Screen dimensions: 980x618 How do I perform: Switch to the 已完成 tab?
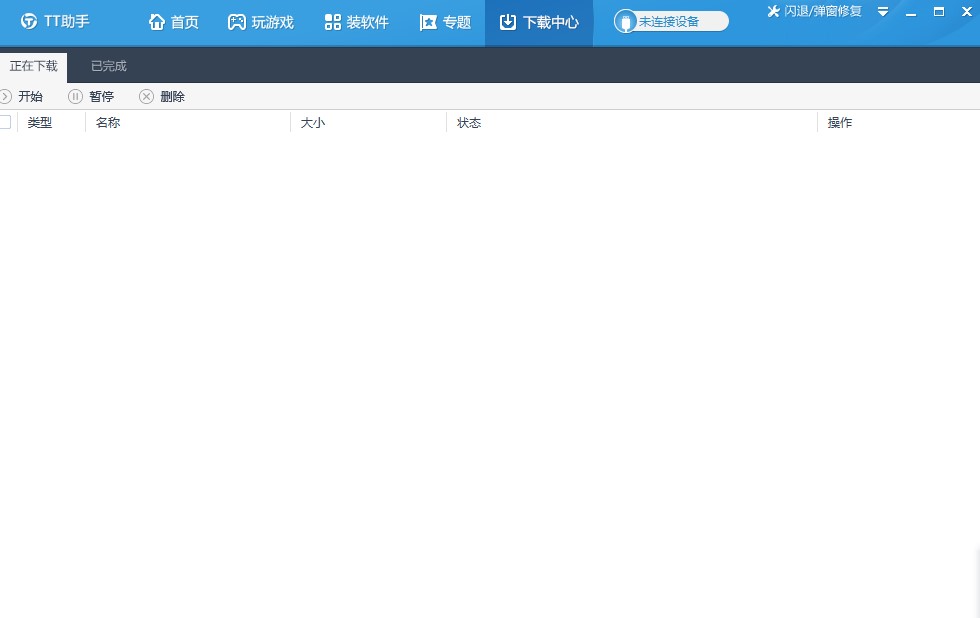point(109,66)
